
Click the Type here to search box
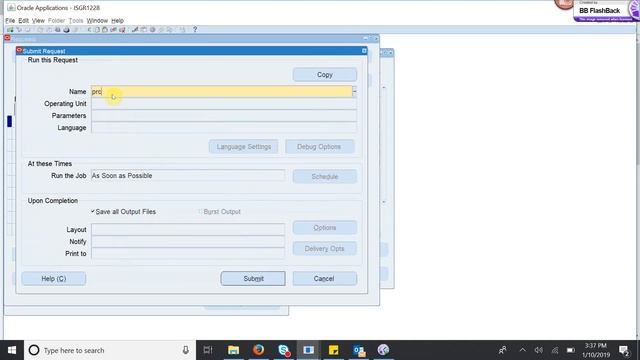[110, 350]
